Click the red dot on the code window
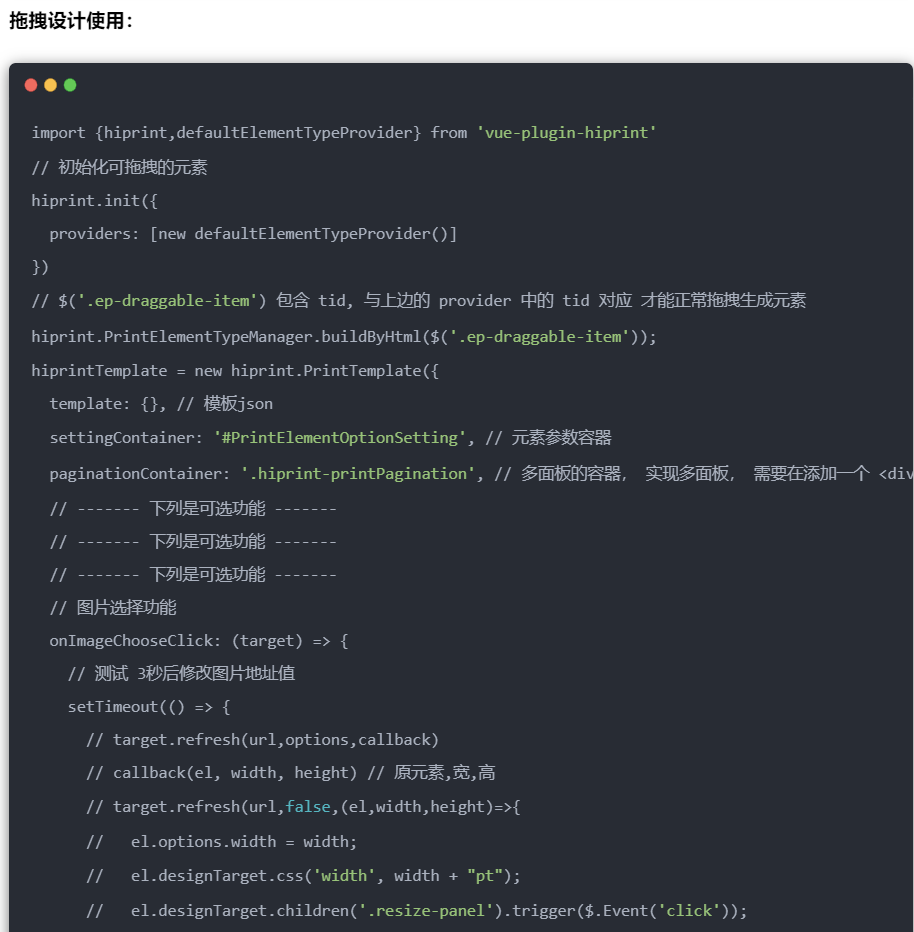 [31, 85]
